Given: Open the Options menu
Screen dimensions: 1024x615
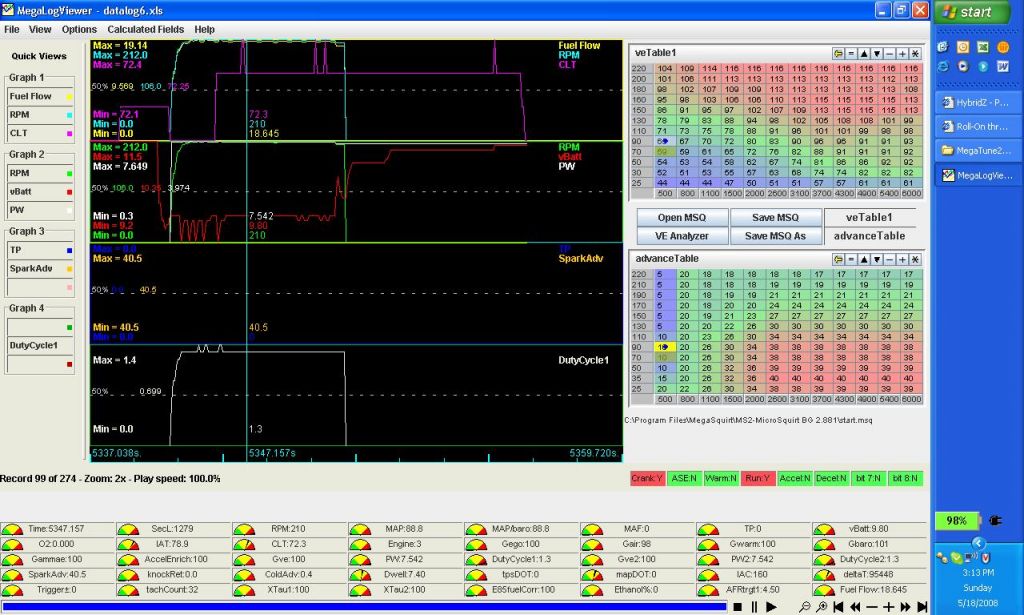Looking at the screenshot, I should tap(79, 30).
